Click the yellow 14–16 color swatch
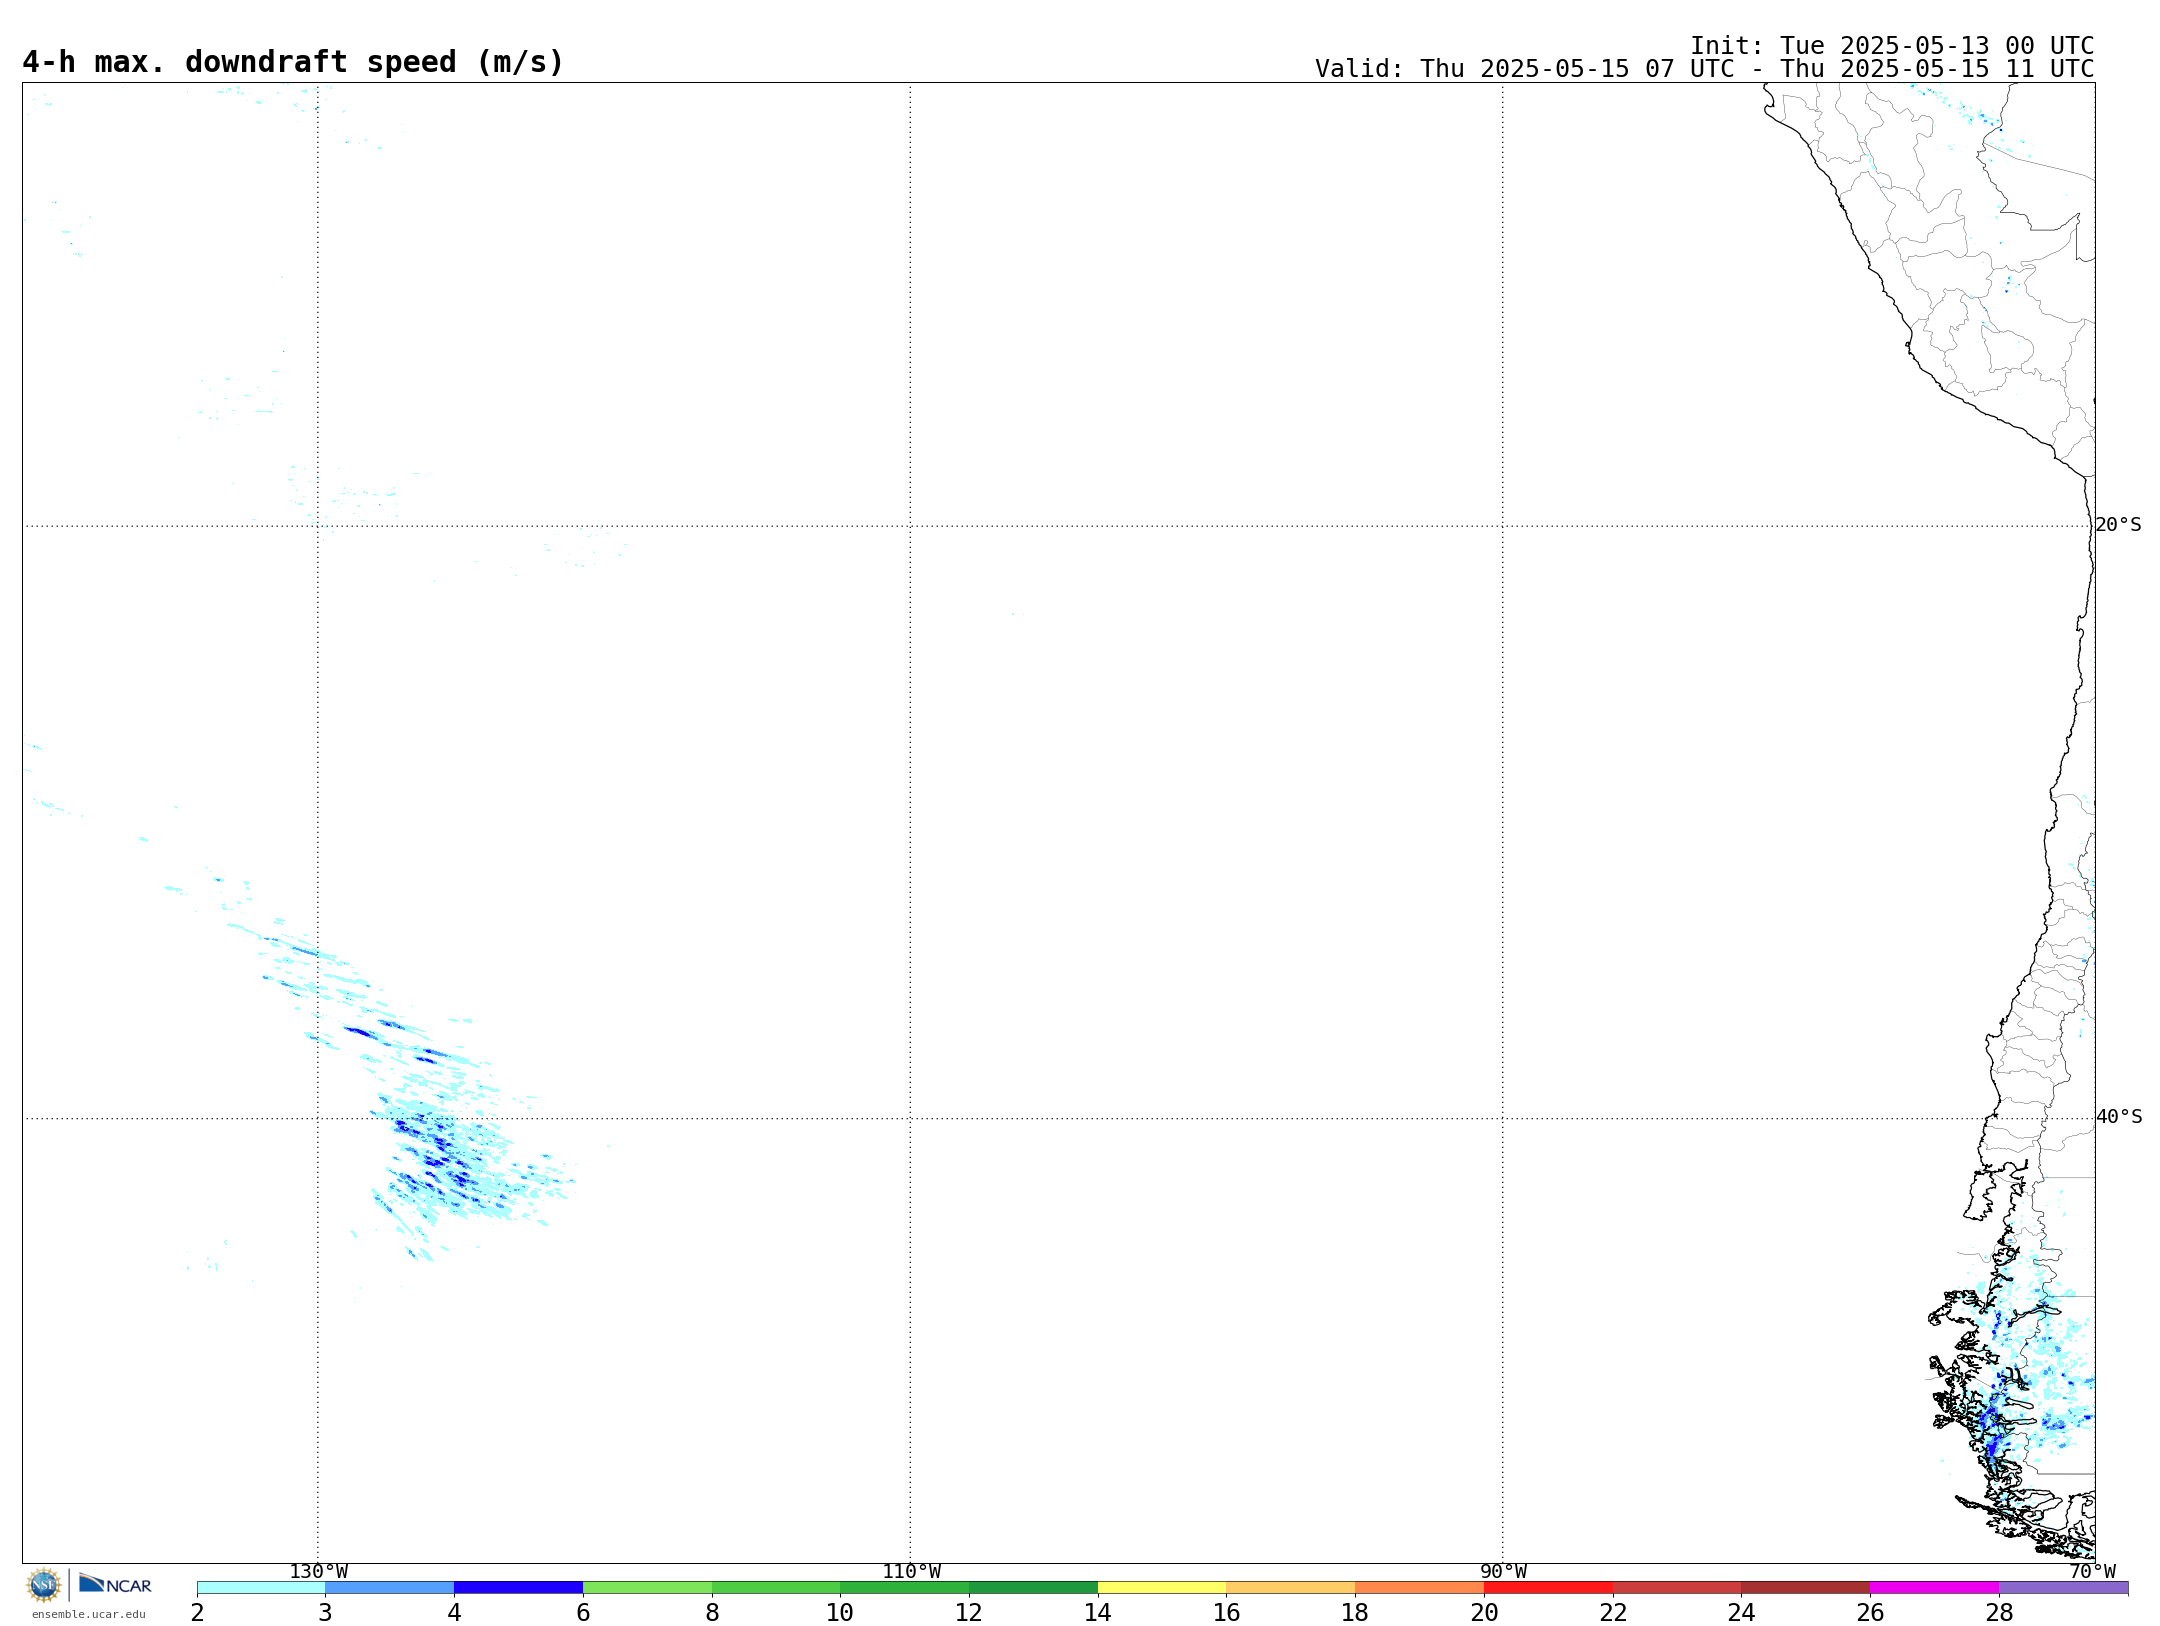Viewport: 2160px width, 1626px height. [1162, 1588]
